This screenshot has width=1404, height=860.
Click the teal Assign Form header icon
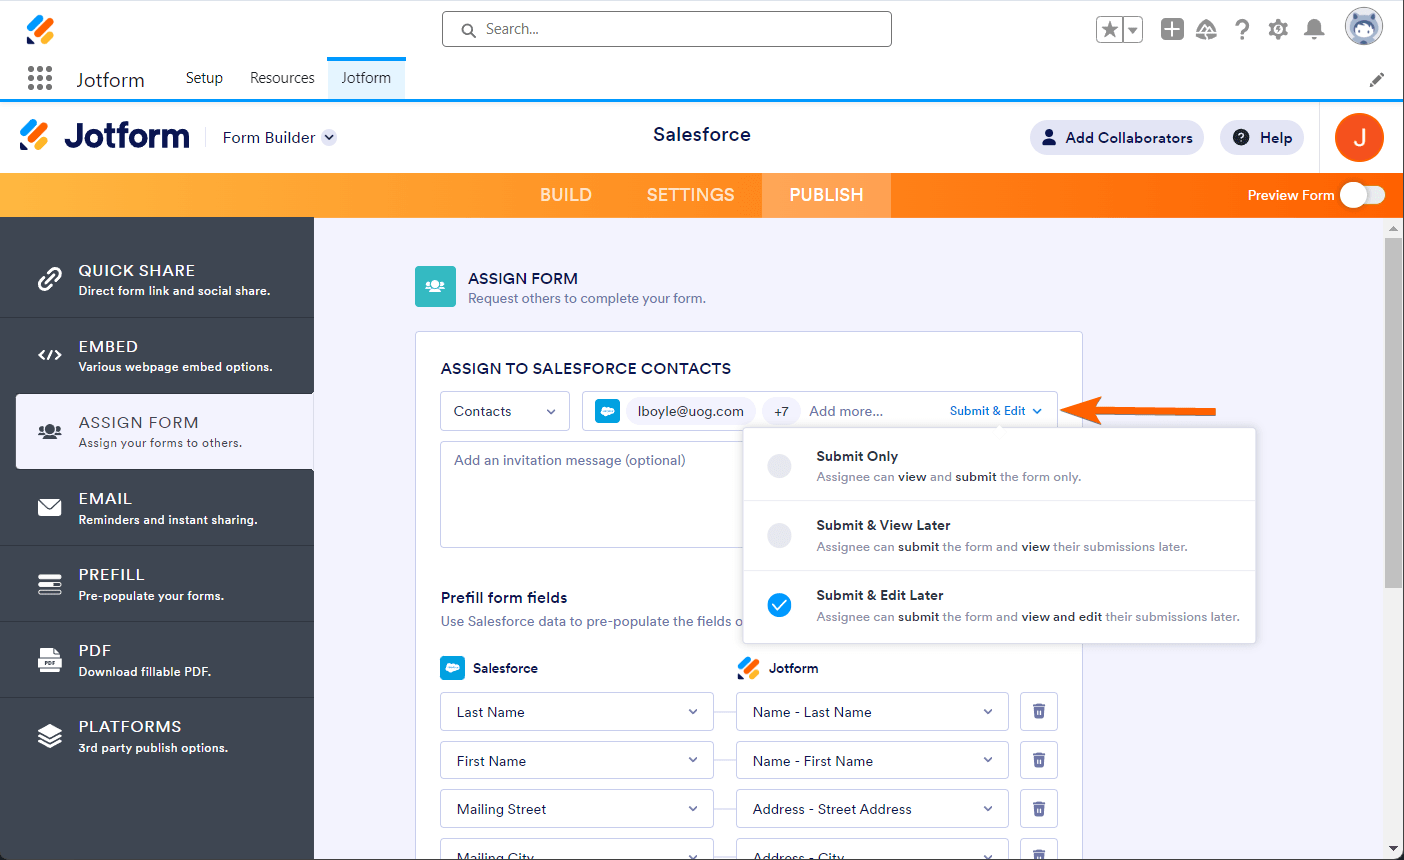[435, 286]
